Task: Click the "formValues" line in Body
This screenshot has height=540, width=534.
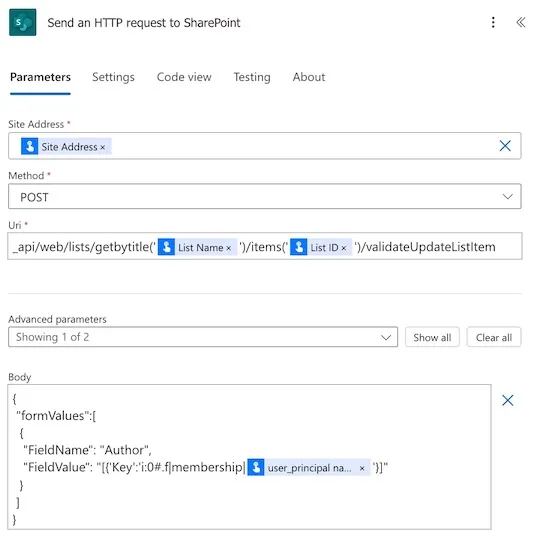Action: pos(56,416)
